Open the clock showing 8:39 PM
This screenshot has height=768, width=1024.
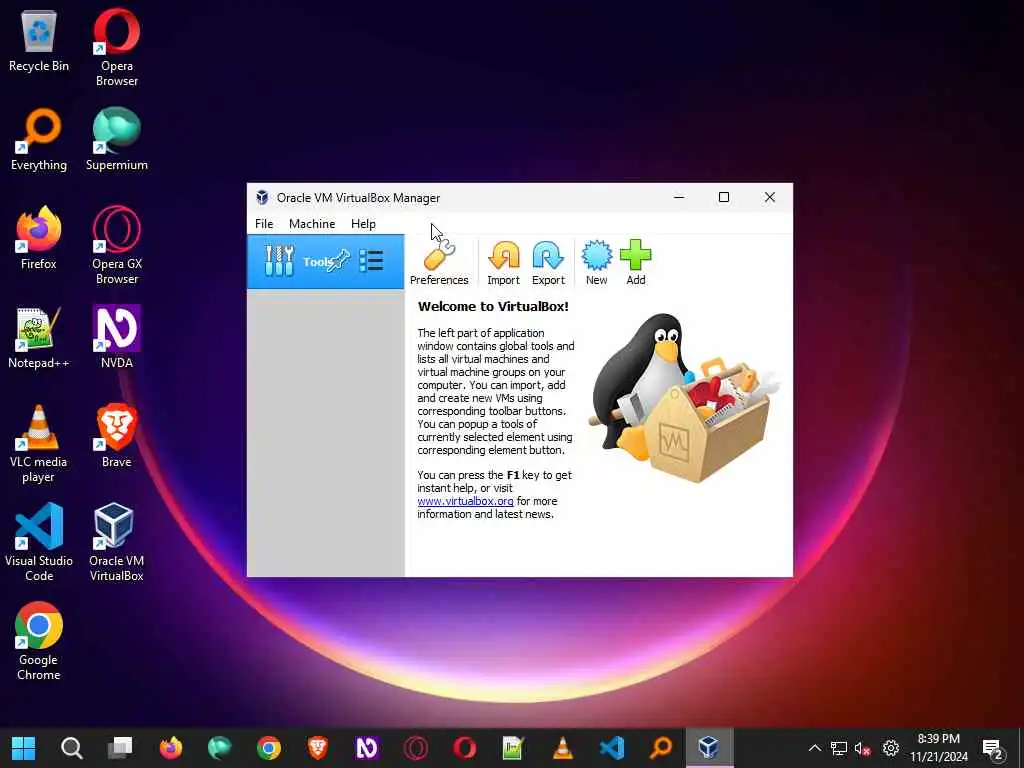[938, 748]
